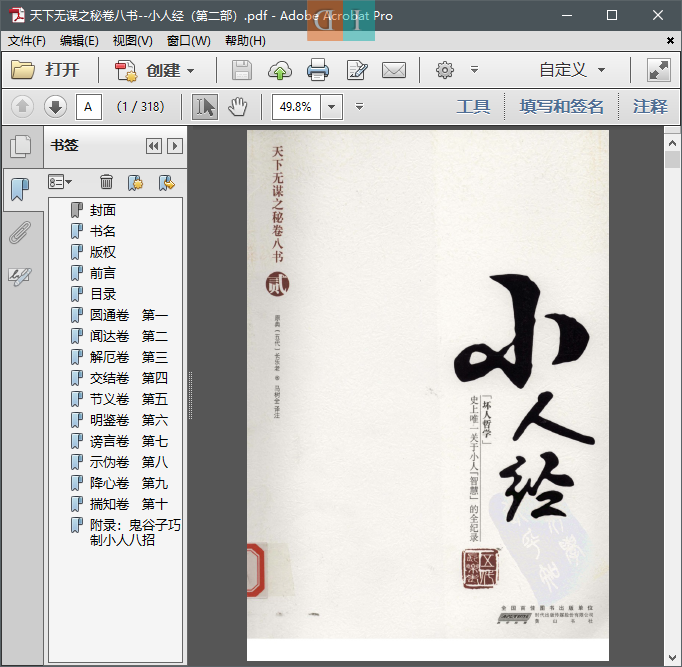
Task: Click the bookmarks panel right-arrow button
Action: (x=175, y=146)
